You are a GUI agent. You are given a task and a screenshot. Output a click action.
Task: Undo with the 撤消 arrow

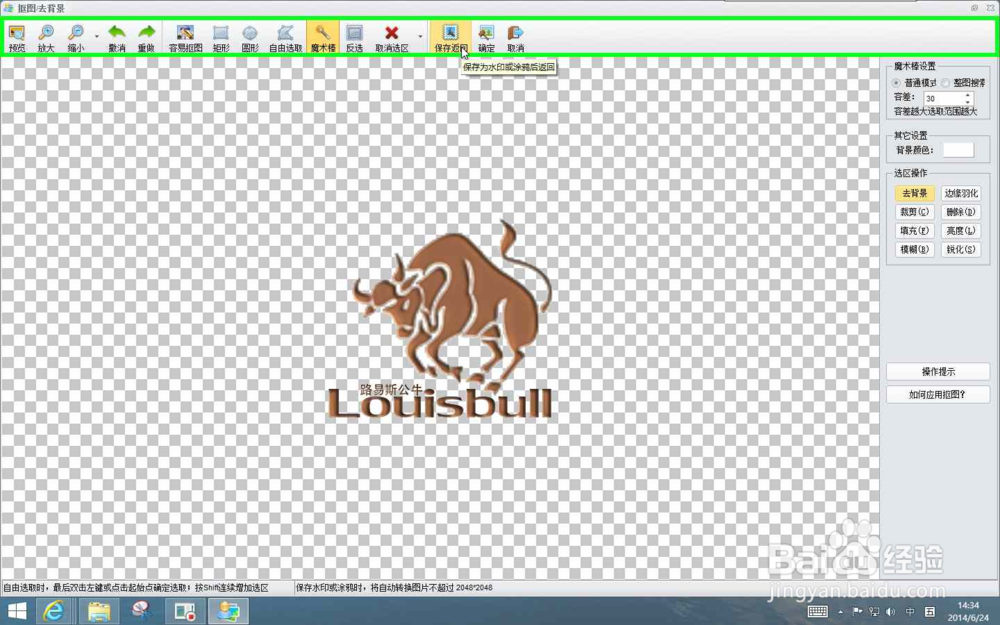117,38
